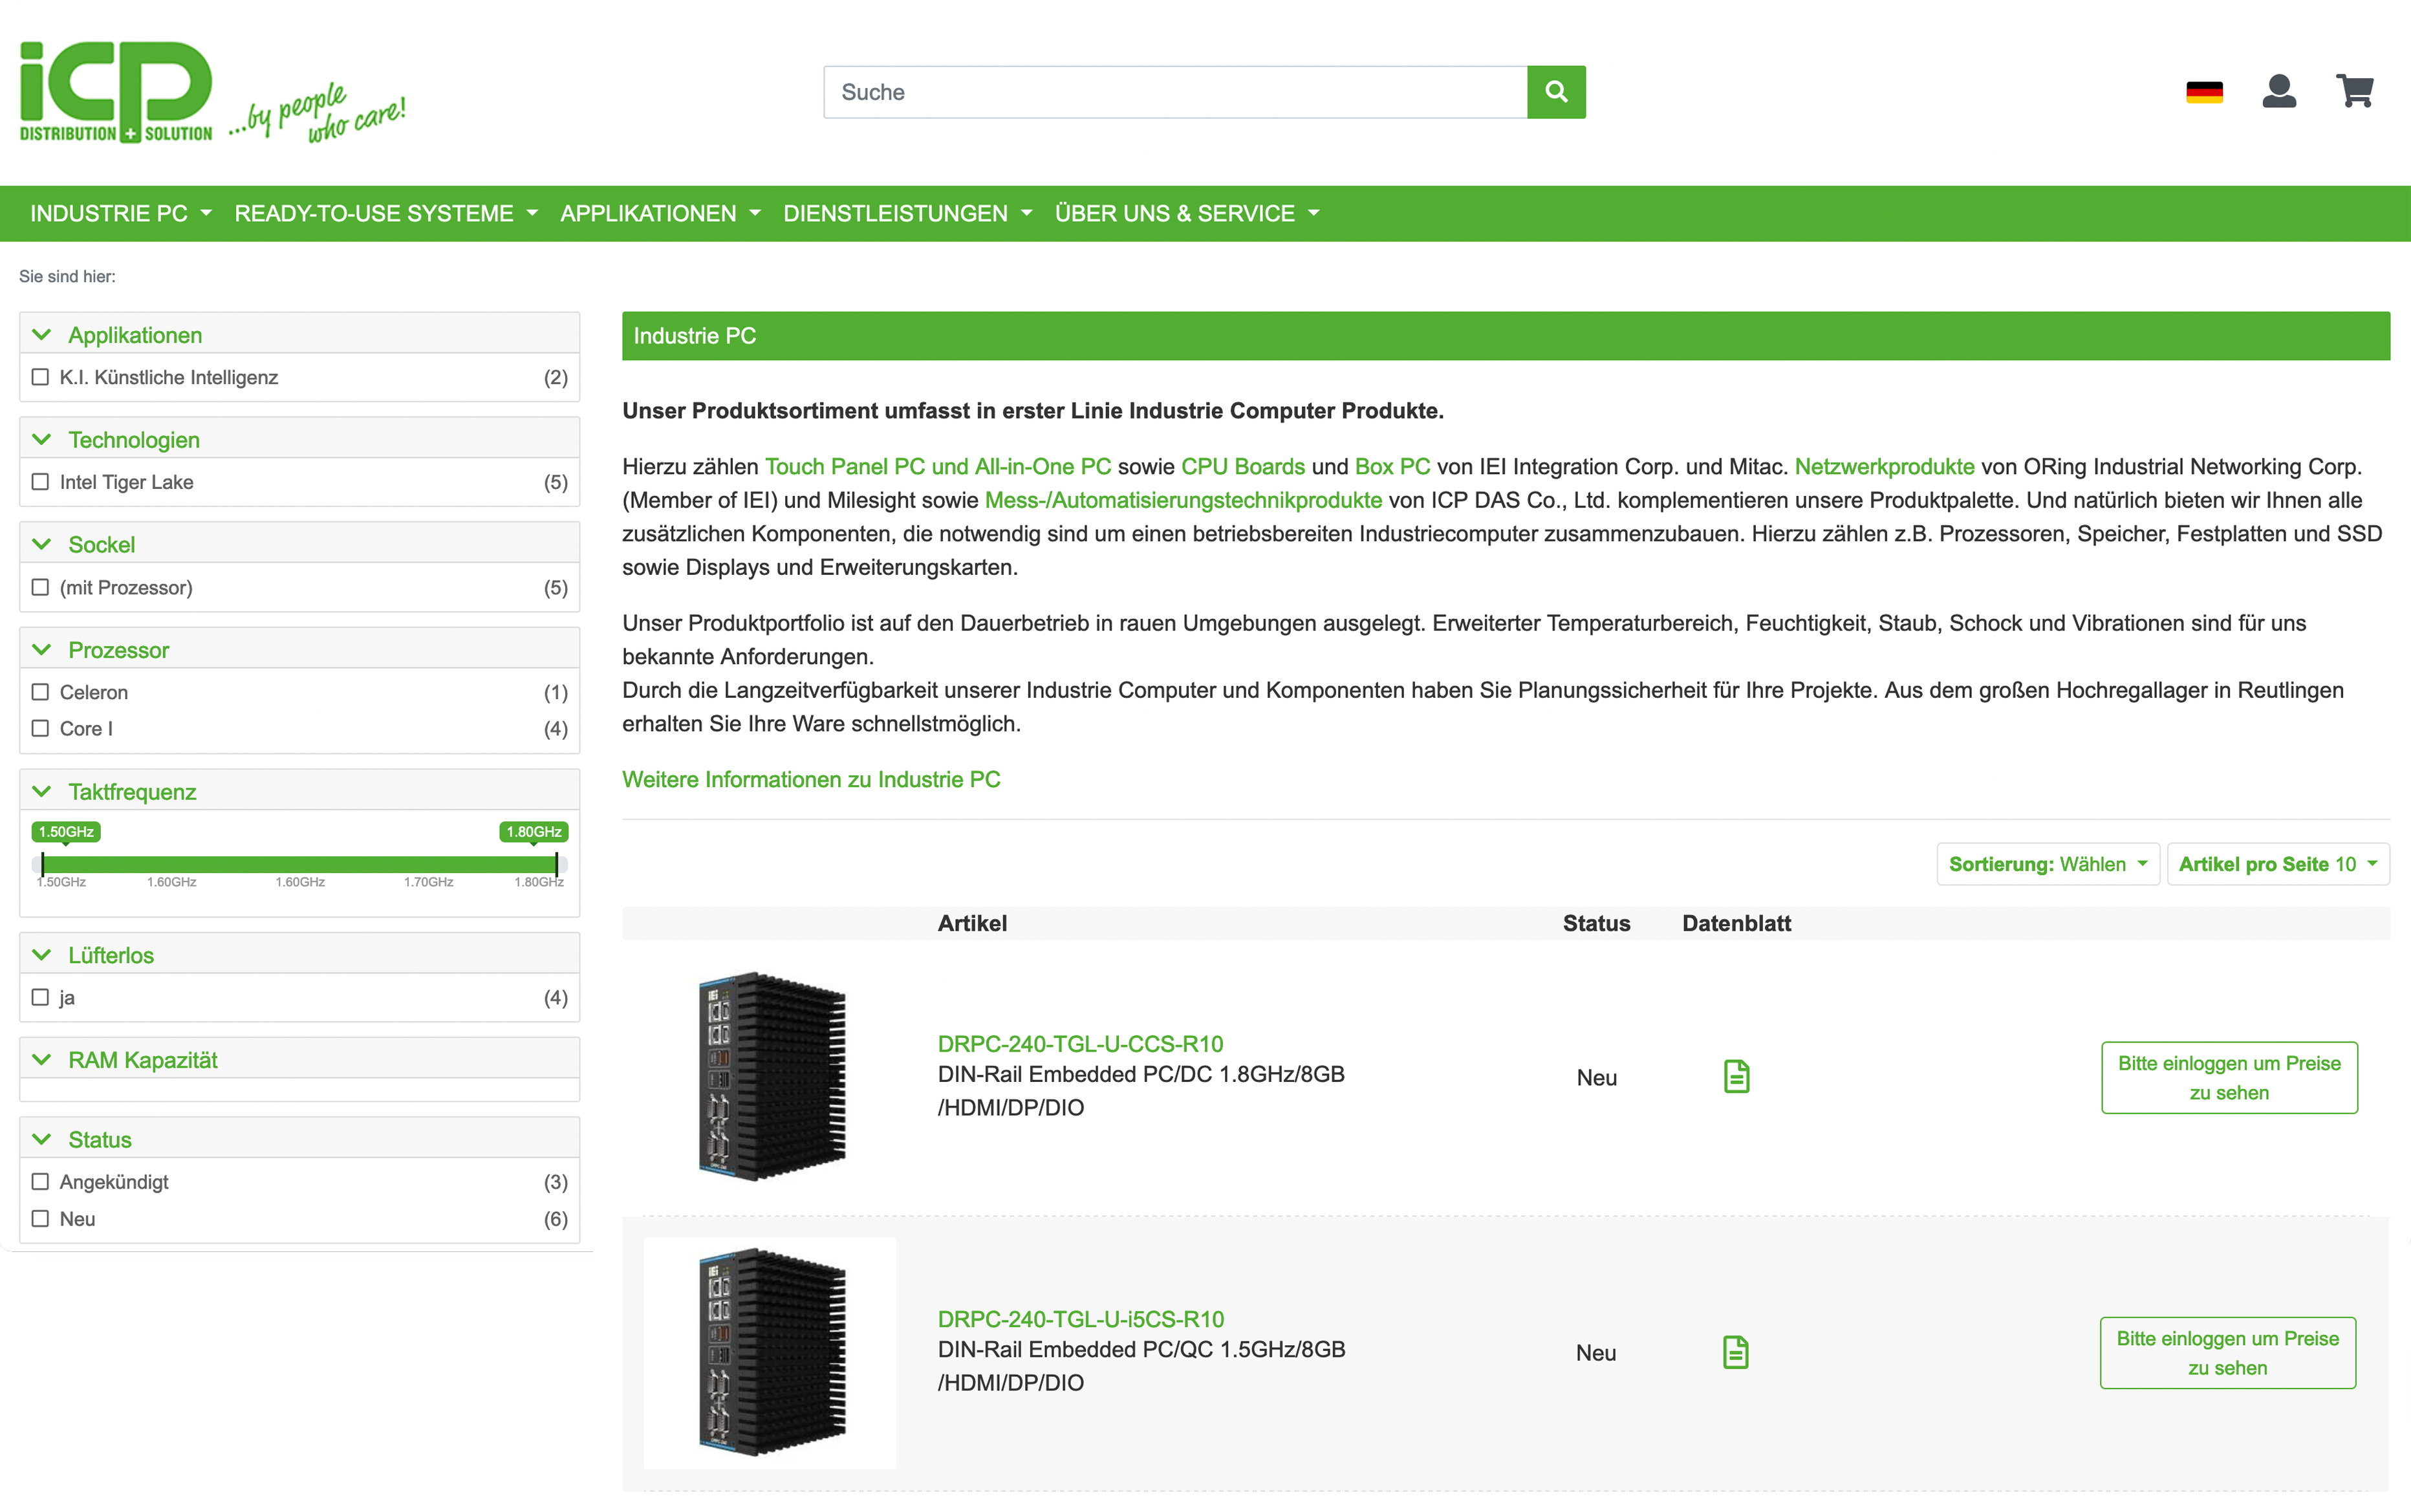The width and height of the screenshot is (2411, 1512).
Task: Check the Neu status filter
Action: point(40,1219)
